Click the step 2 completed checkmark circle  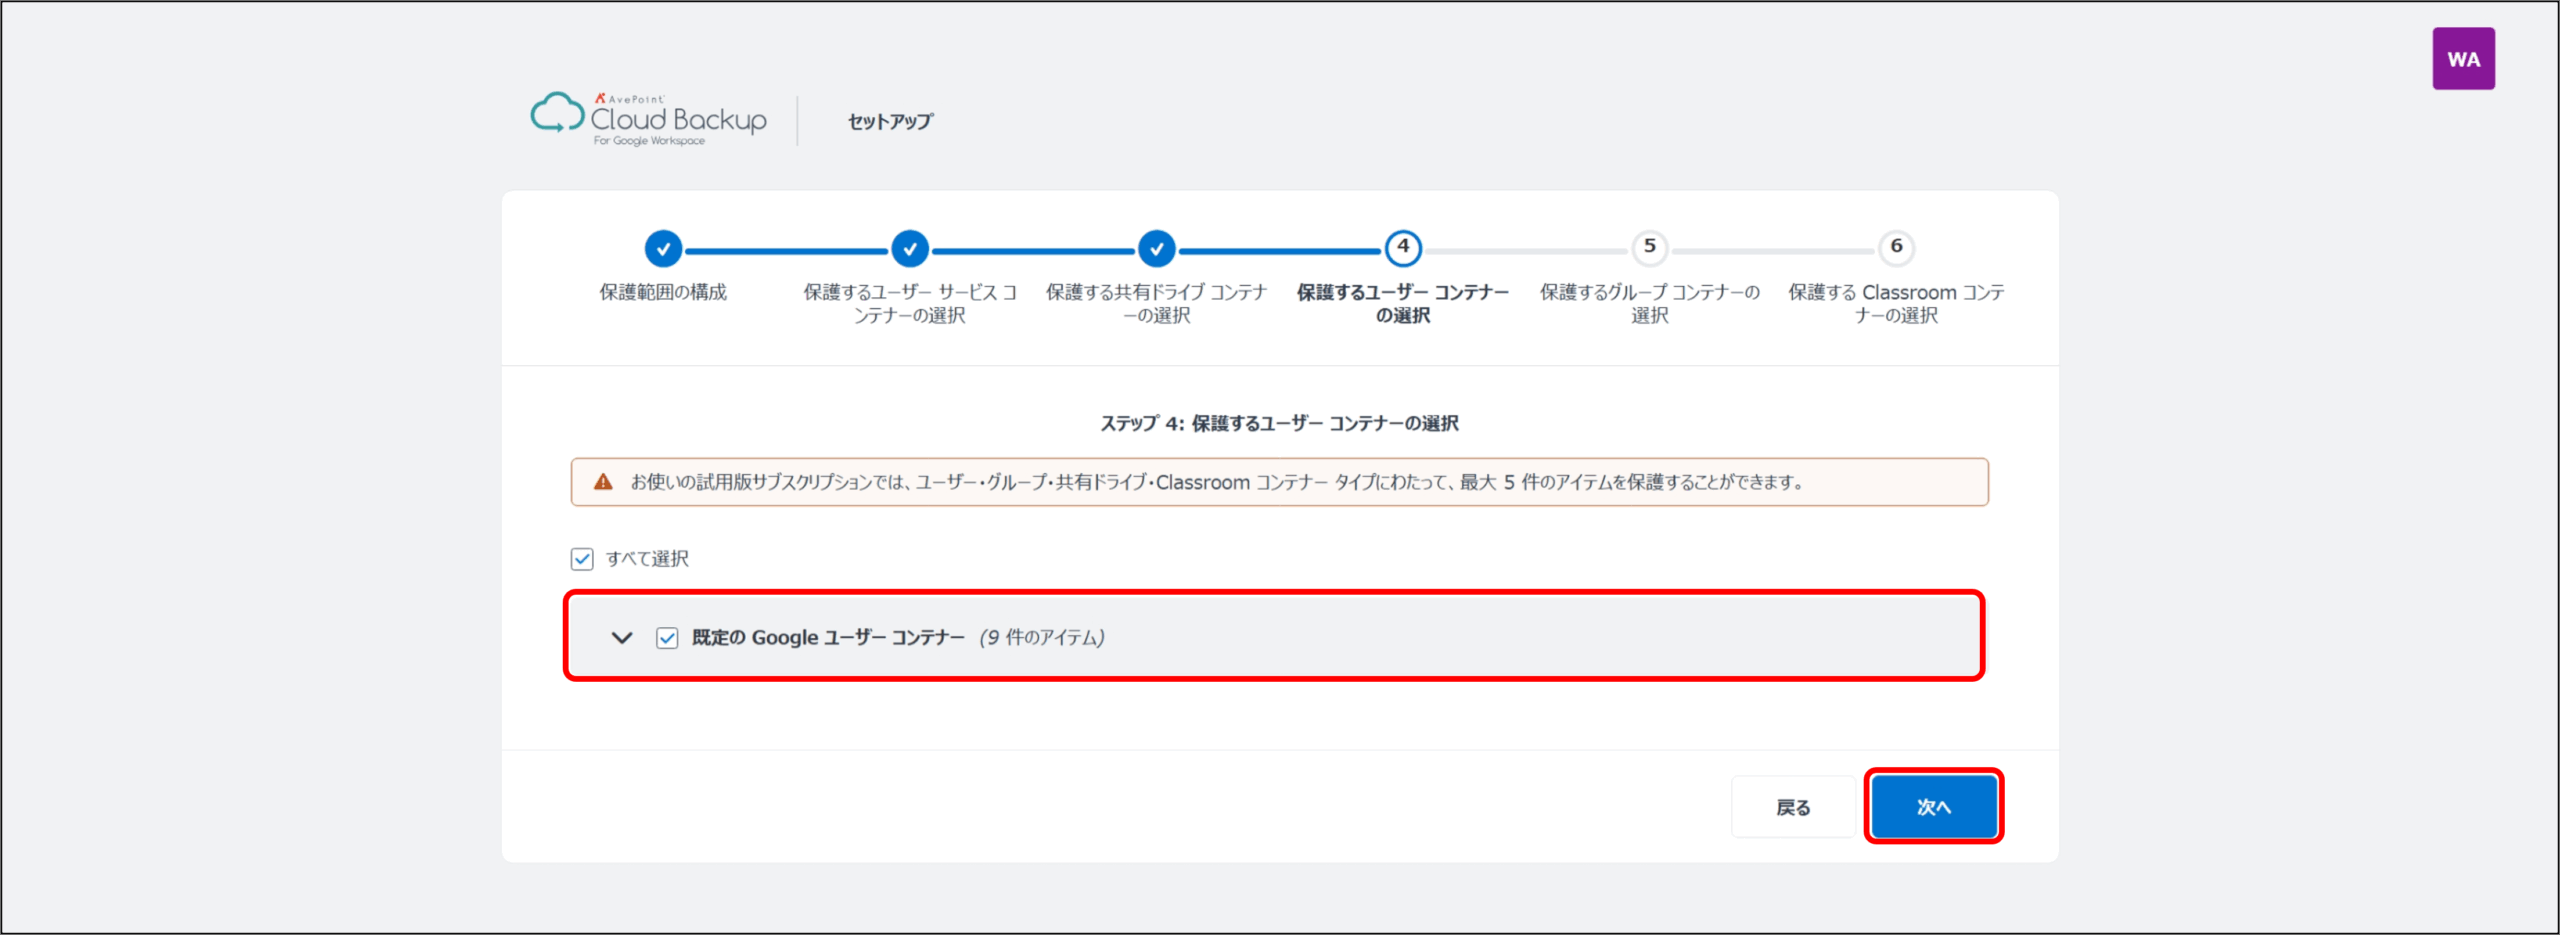tap(909, 249)
